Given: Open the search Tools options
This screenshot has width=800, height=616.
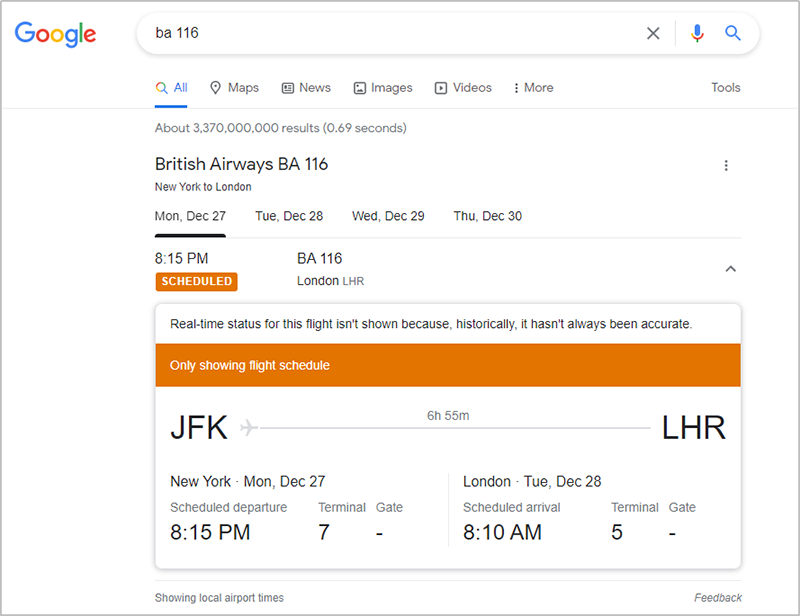Looking at the screenshot, I should [725, 88].
